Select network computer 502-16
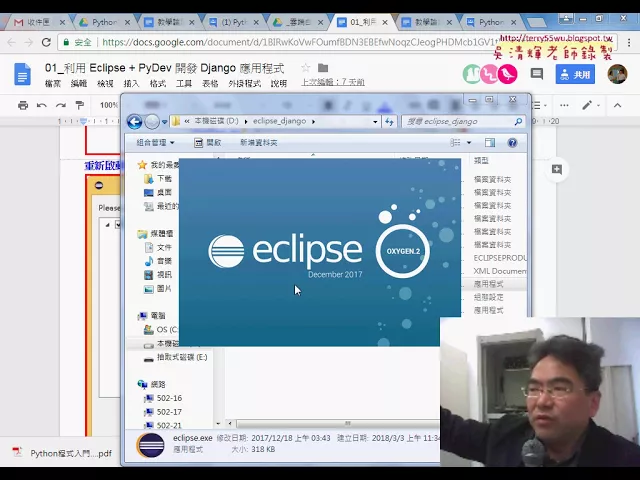 pos(163,398)
